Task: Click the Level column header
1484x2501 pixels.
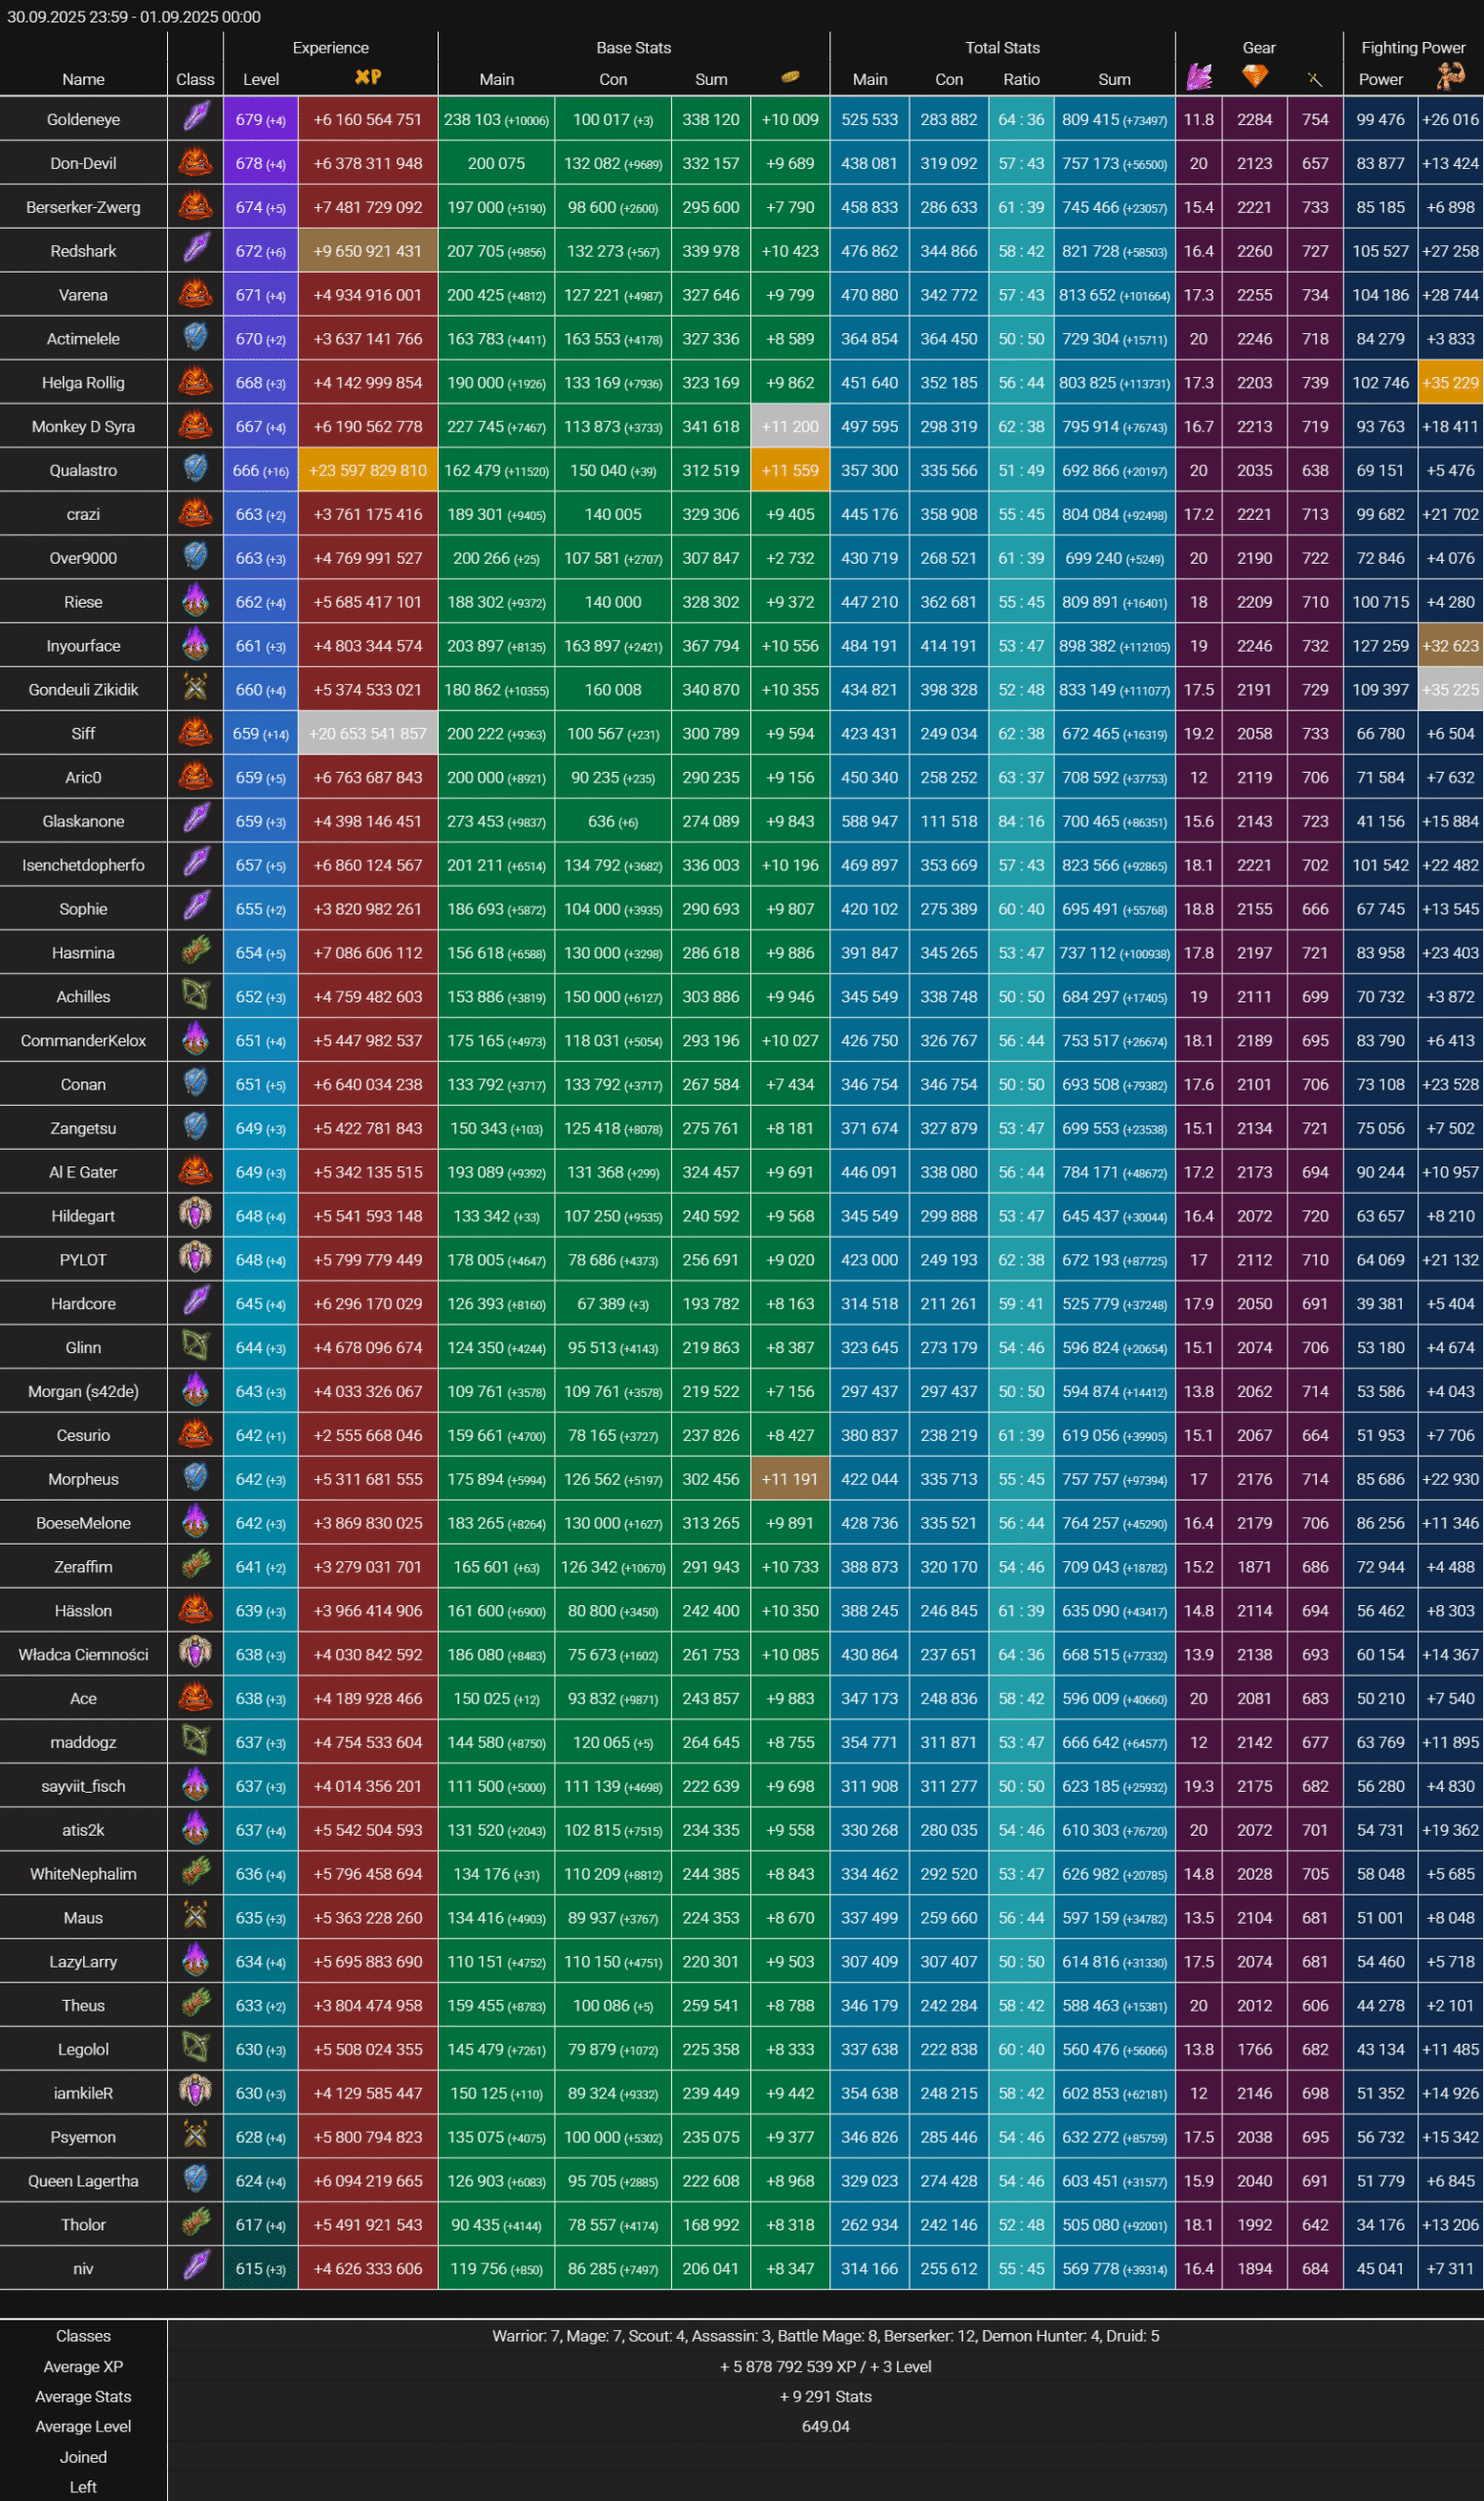Action: 261,79
